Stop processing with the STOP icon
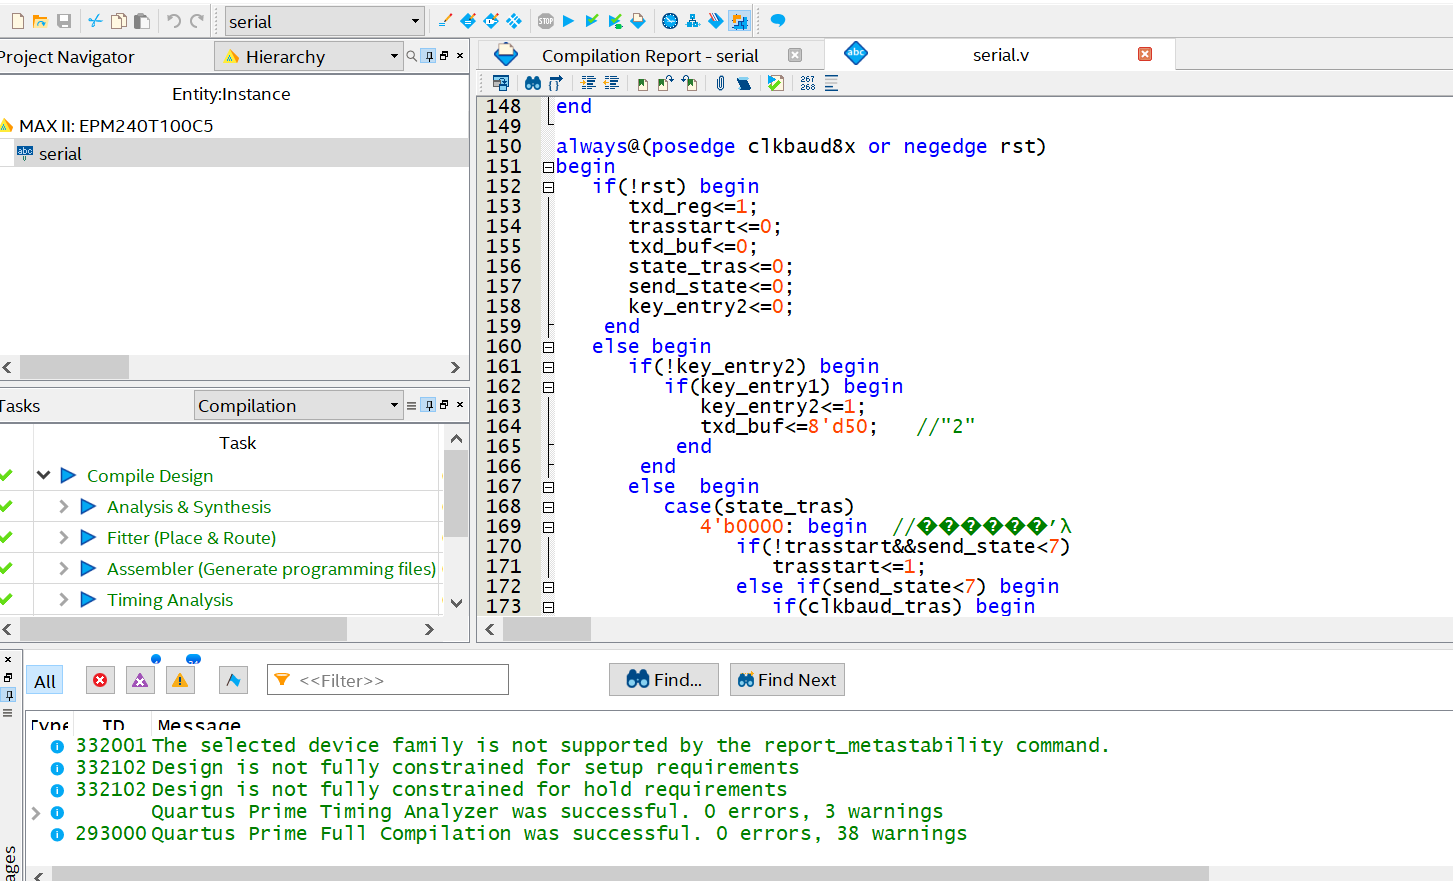The height and width of the screenshot is (881, 1453). (x=546, y=21)
